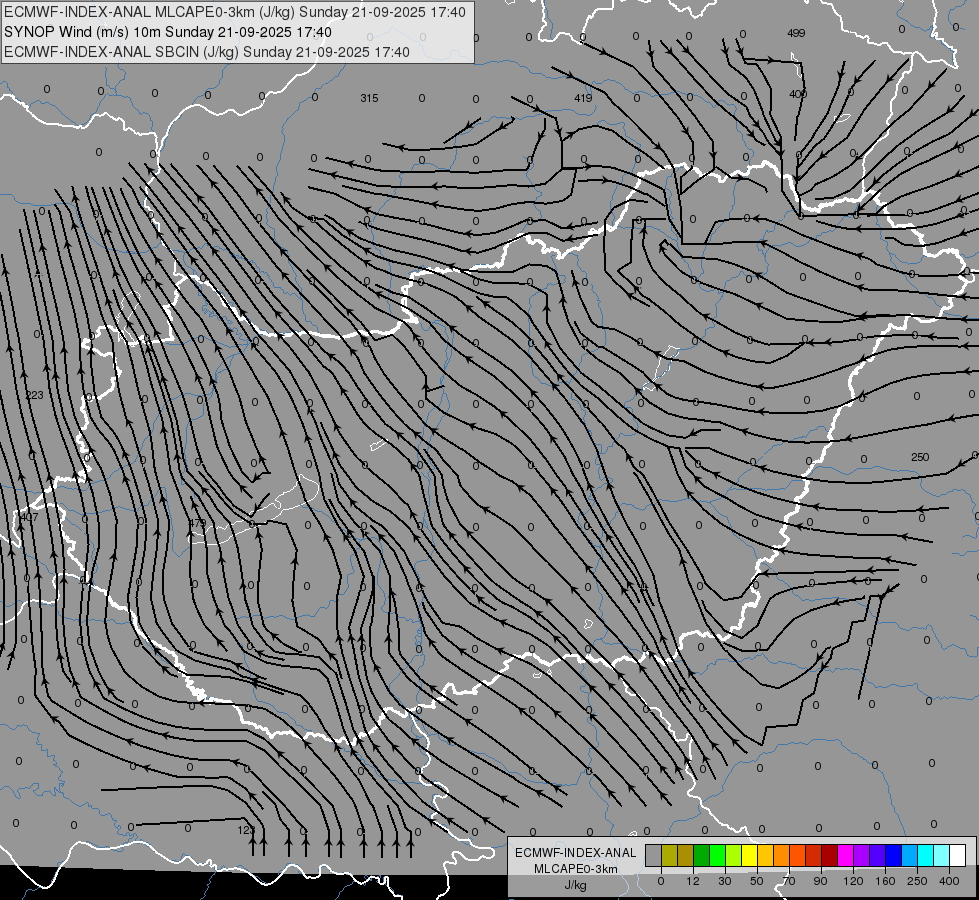Click the legend tick label 50
The image size is (979, 900).
pyautogui.click(x=757, y=881)
